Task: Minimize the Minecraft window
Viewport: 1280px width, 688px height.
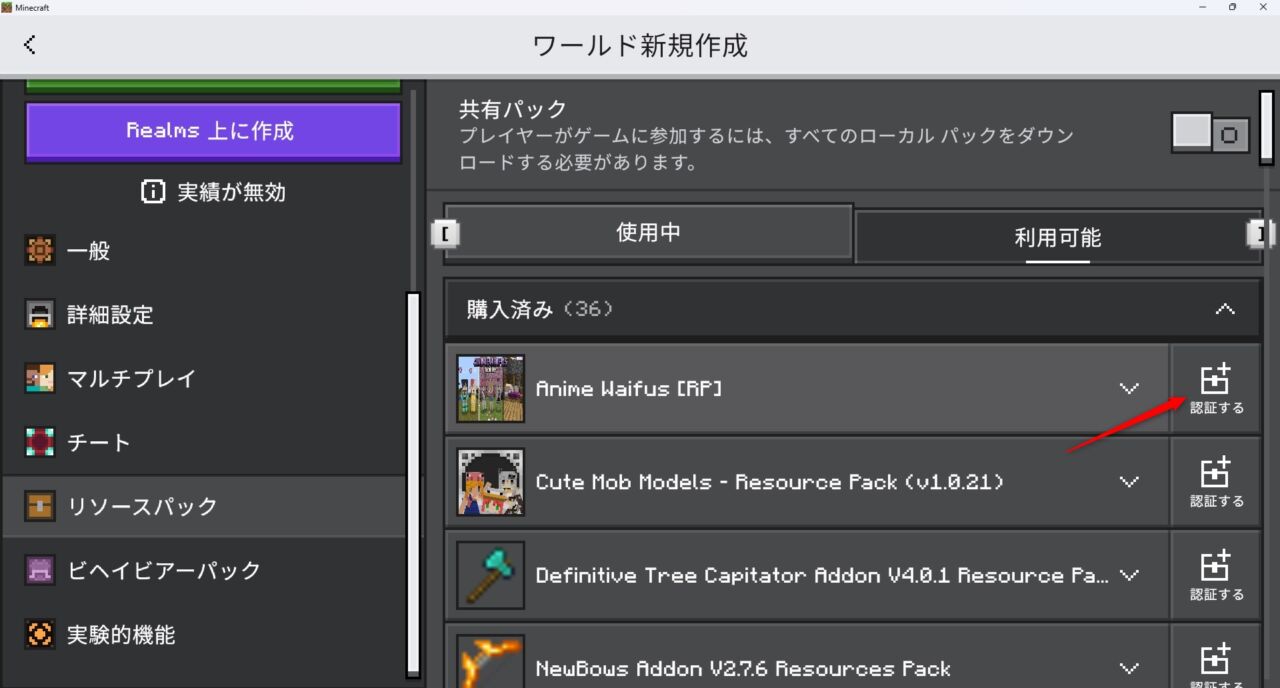Action: point(1201,7)
